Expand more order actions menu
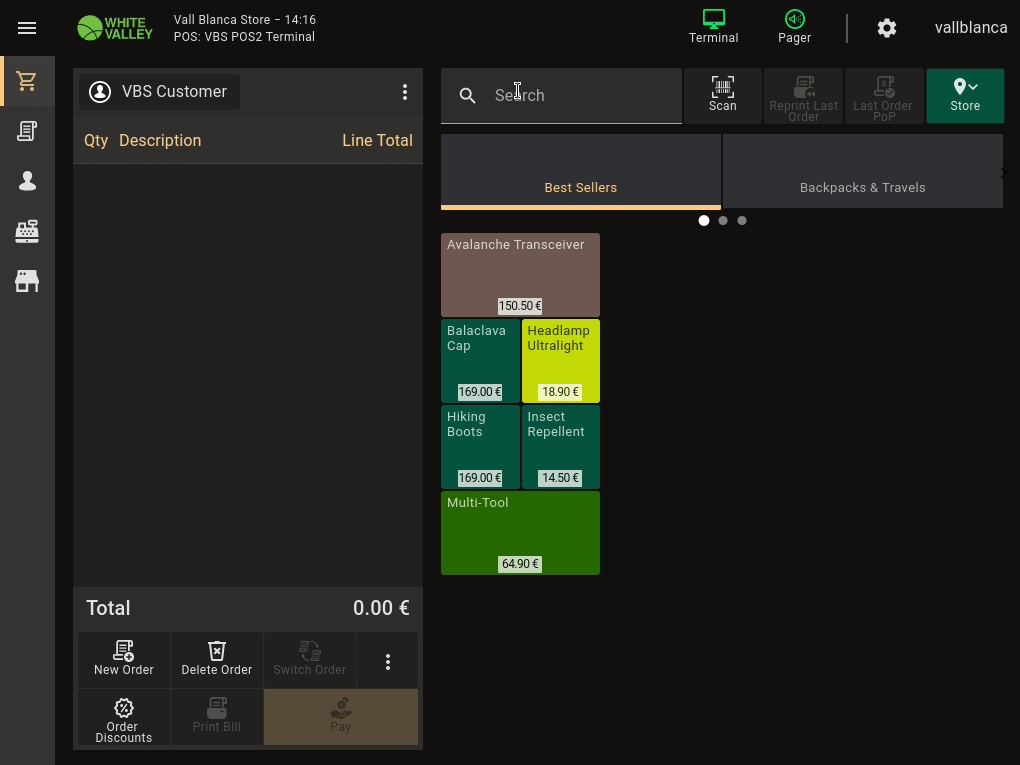1020x765 pixels. click(387, 661)
